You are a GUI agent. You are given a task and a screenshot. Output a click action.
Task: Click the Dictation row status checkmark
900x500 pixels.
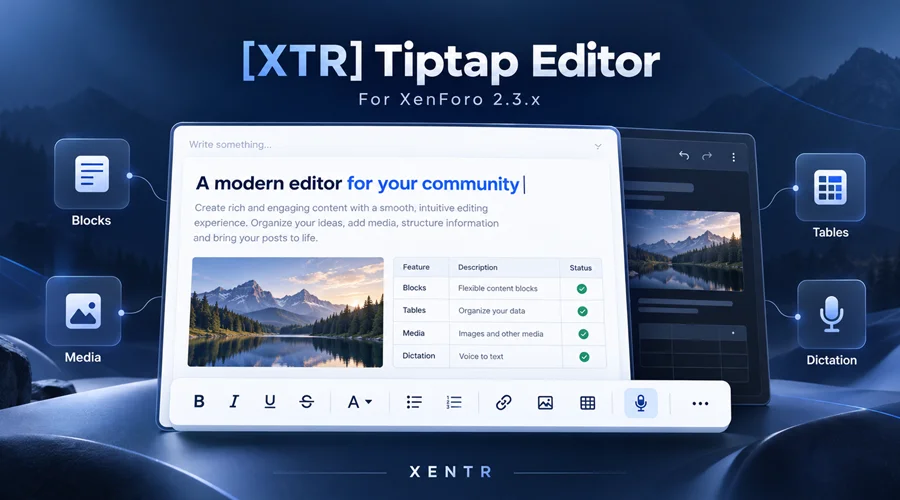click(584, 357)
